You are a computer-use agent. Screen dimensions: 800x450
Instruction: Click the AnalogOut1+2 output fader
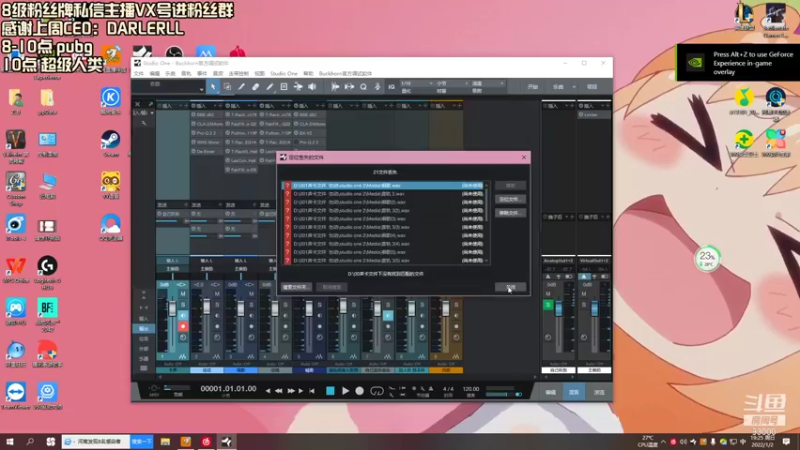559,308
